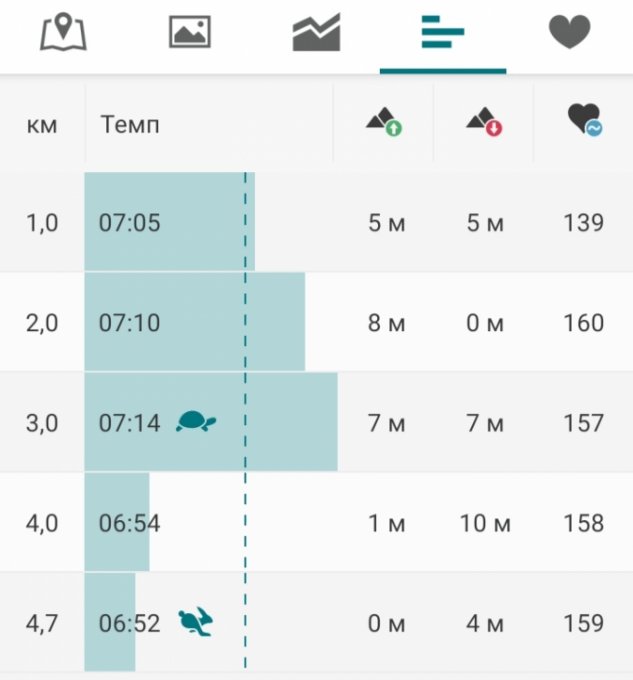
Task: Open the map tab icon
Action: point(63,33)
